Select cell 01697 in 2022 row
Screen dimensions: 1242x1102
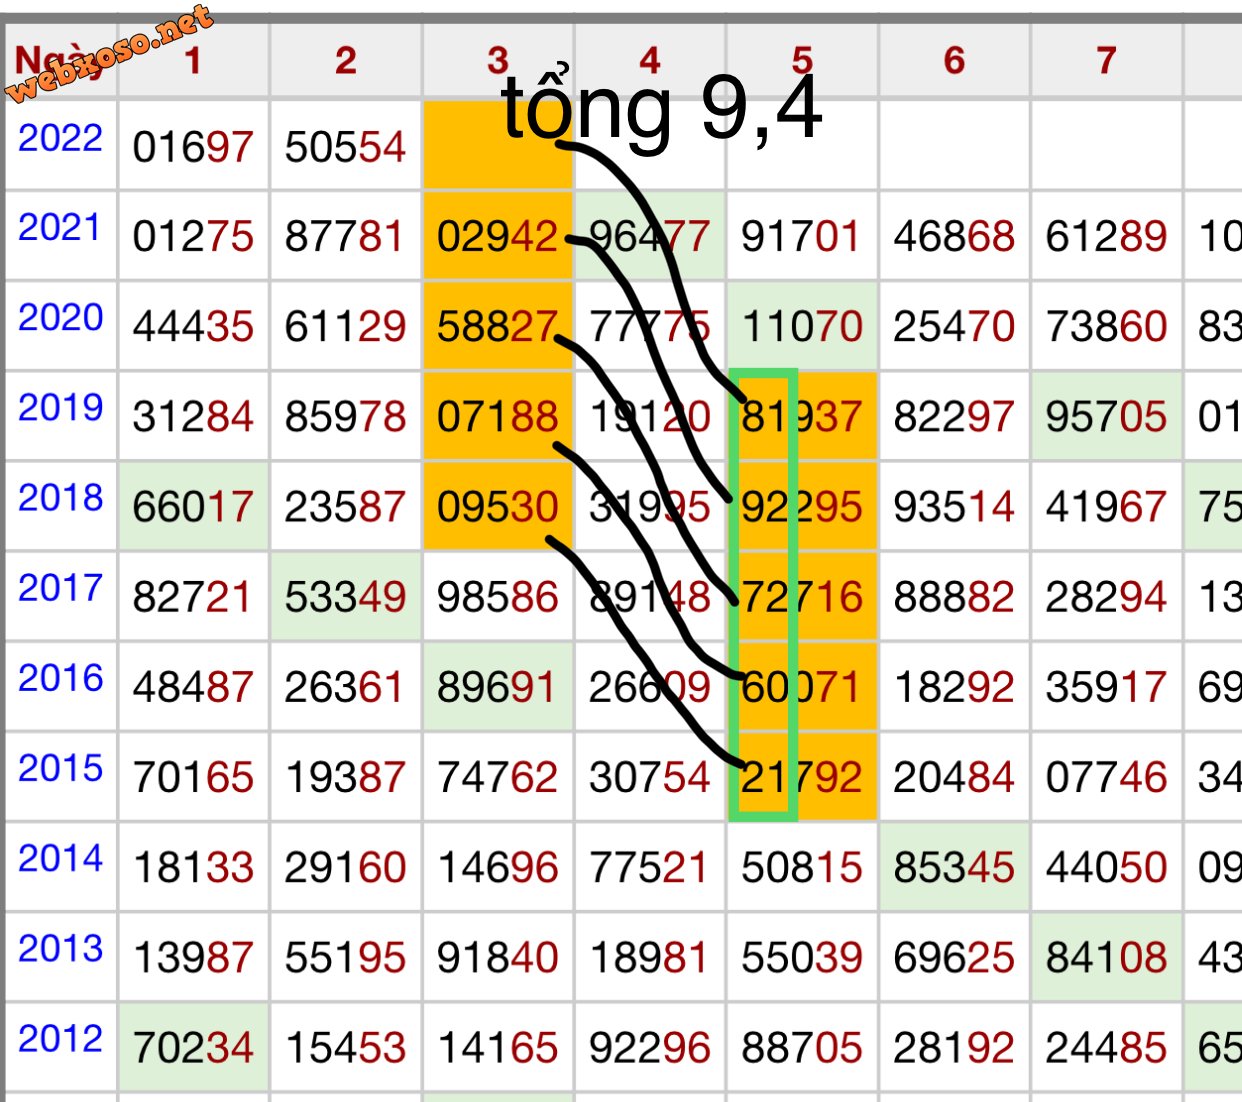[x=193, y=147]
